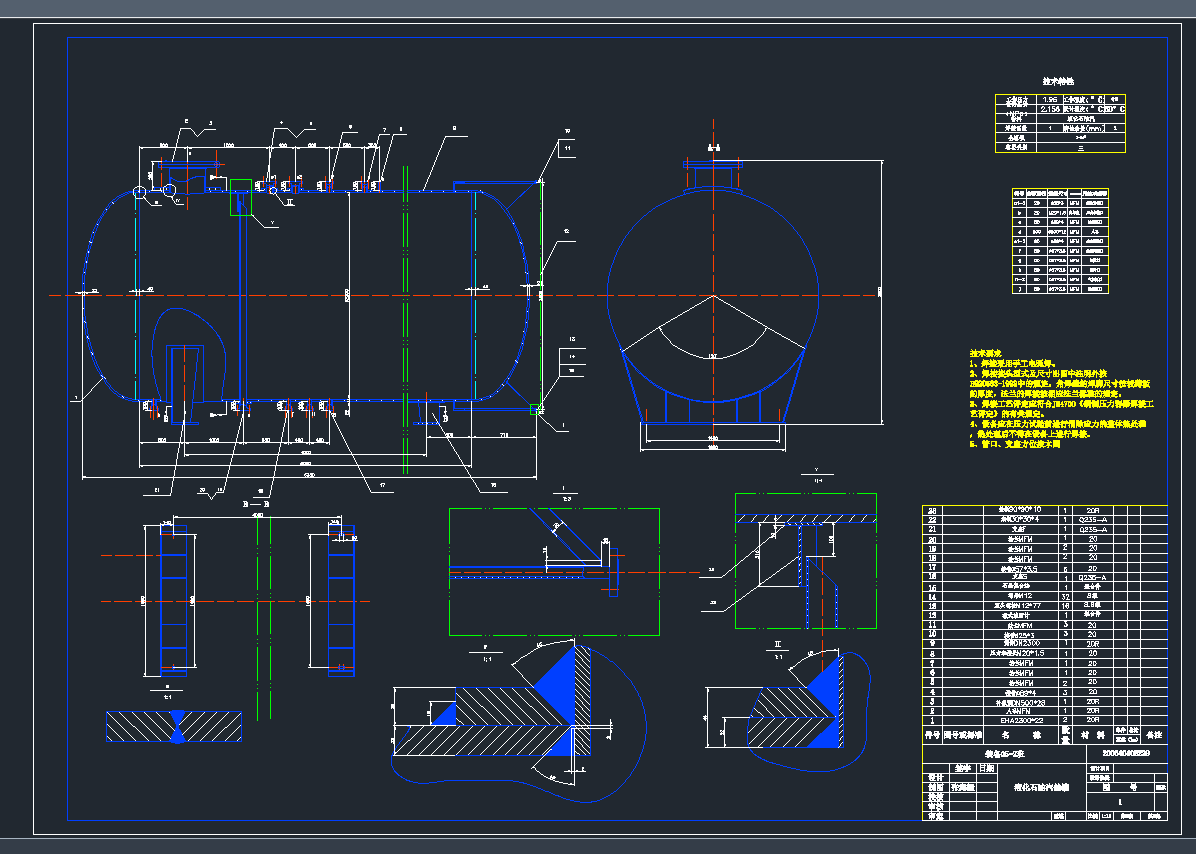Select the balloon box labeled 11
This screenshot has height=854, width=1196.
(566, 149)
